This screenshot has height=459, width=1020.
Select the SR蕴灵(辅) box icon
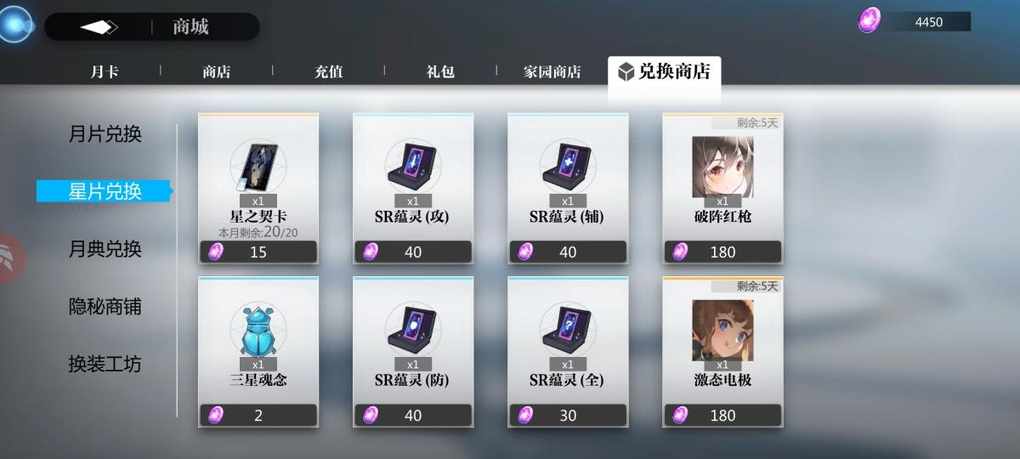(x=568, y=168)
